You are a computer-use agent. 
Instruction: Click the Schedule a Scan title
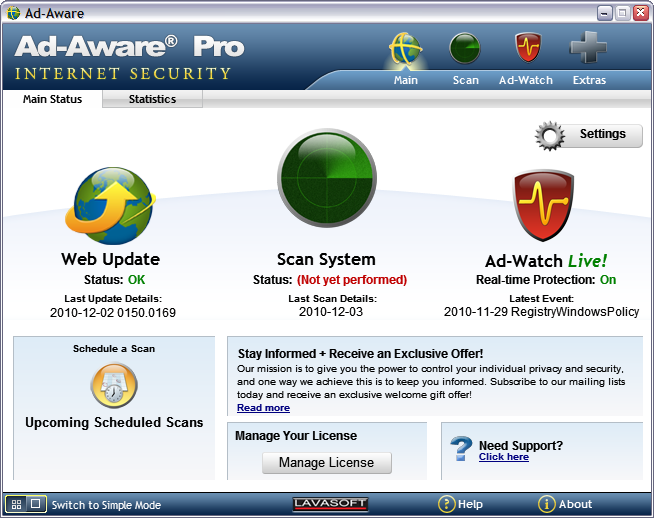tap(114, 349)
